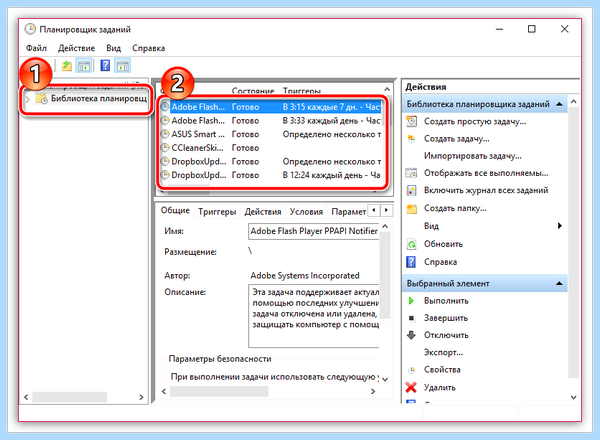Click the icon beside Отображать все выполняемые
This screenshot has height=440, width=600.
[x=411, y=173]
